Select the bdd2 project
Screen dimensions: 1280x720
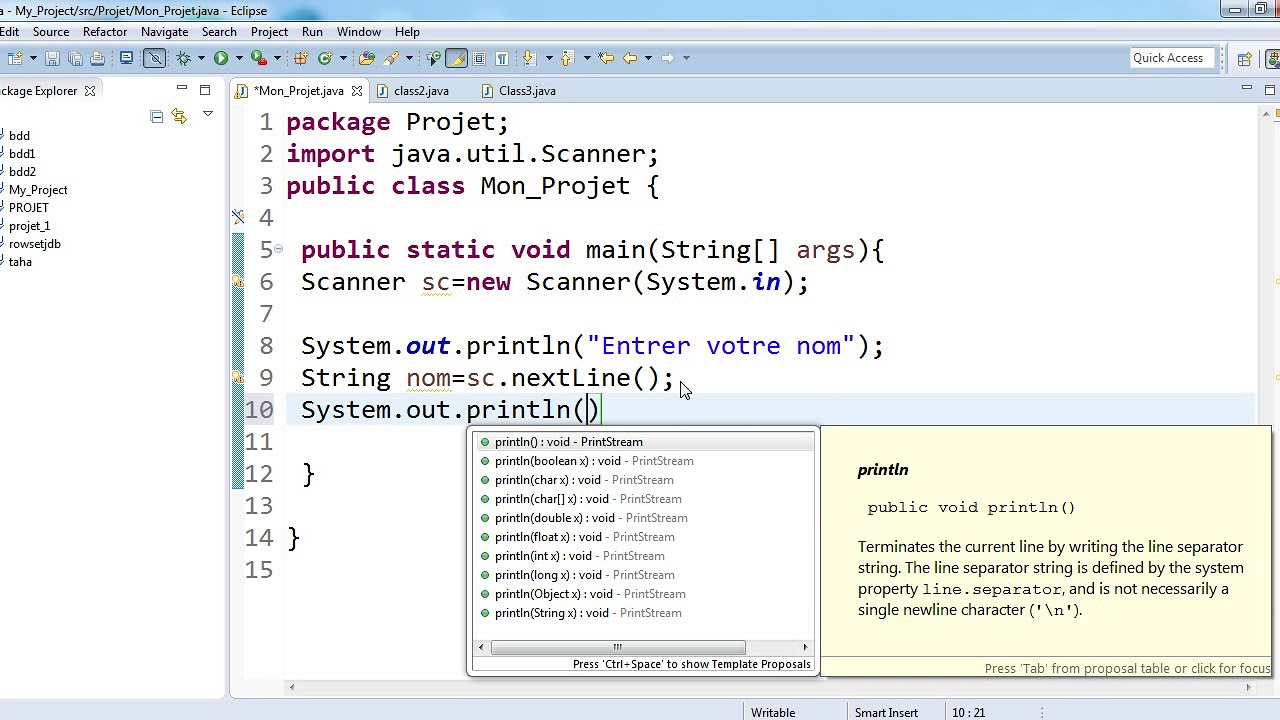(x=22, y=172)
